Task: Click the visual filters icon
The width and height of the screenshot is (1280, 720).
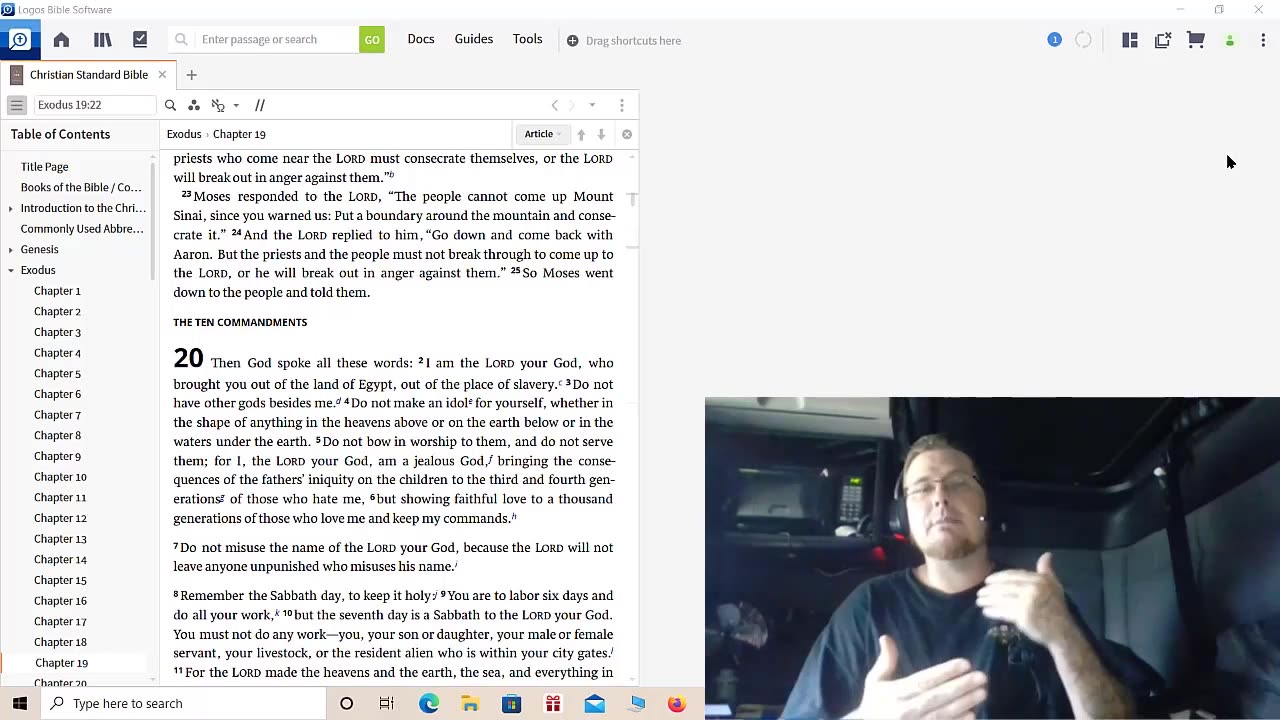Action: (x=194, y=105)
